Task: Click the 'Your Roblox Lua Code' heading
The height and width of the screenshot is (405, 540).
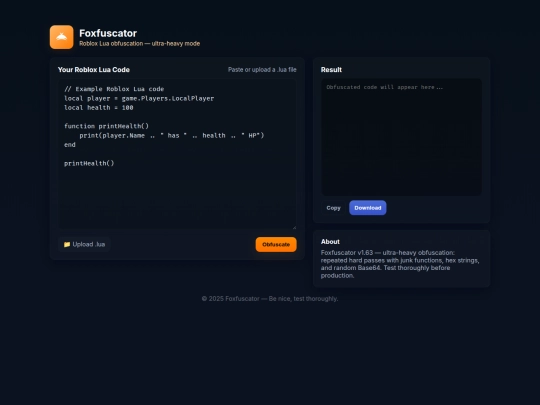Action: pos(94,70)
